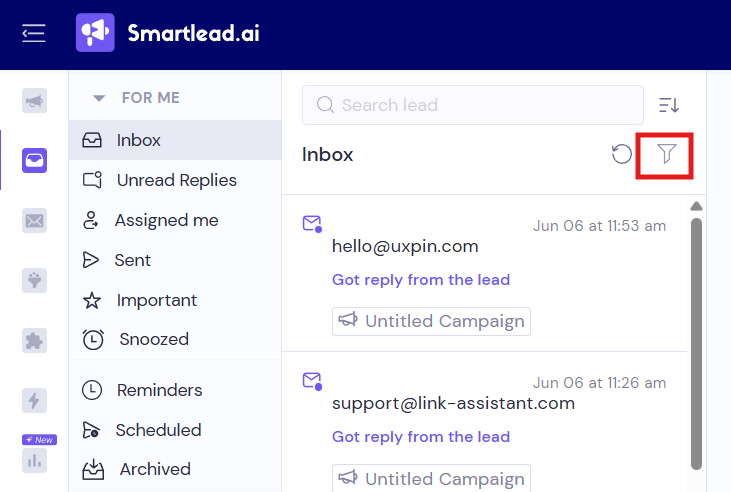Toggle the hamburger sidebar menu
Viewport: 731px width, 492px height.
click(34, 33)
